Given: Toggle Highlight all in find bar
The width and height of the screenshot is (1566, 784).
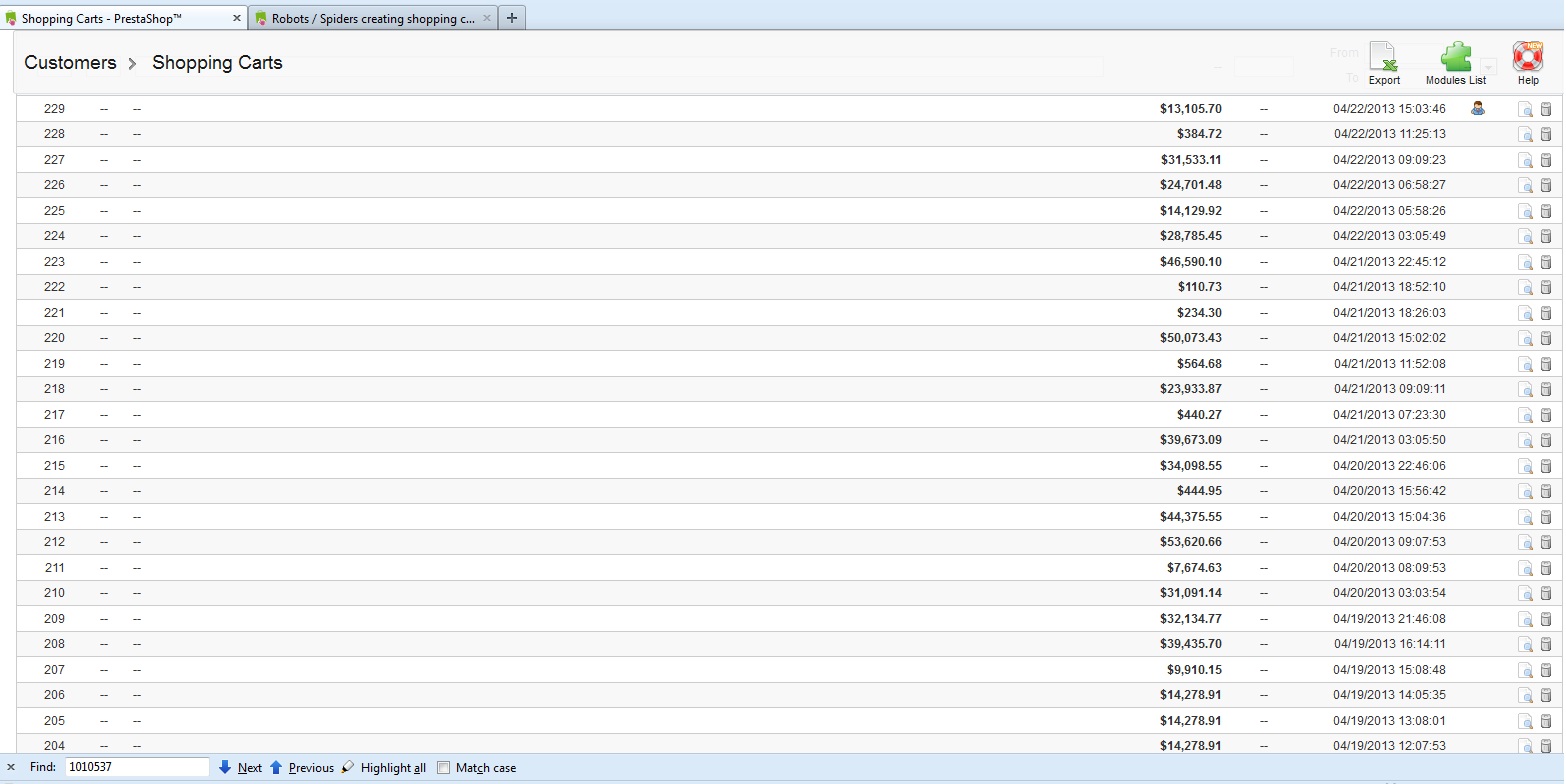Looking at the screenshot, I should (x=383, y=768).
